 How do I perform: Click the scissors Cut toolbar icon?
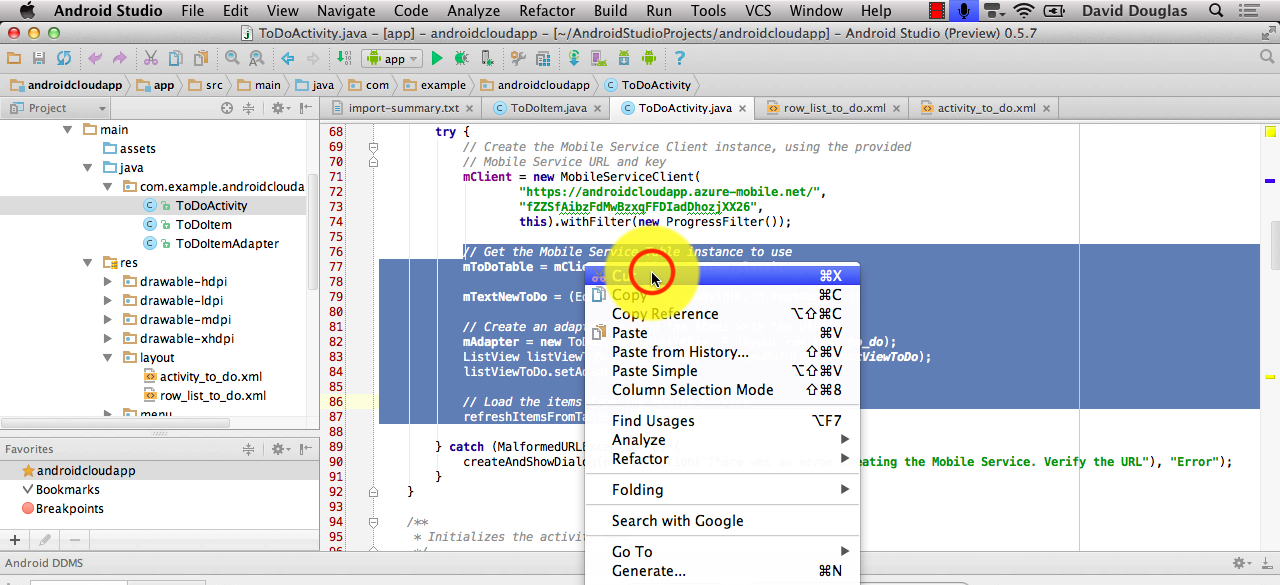click(150, 59)
